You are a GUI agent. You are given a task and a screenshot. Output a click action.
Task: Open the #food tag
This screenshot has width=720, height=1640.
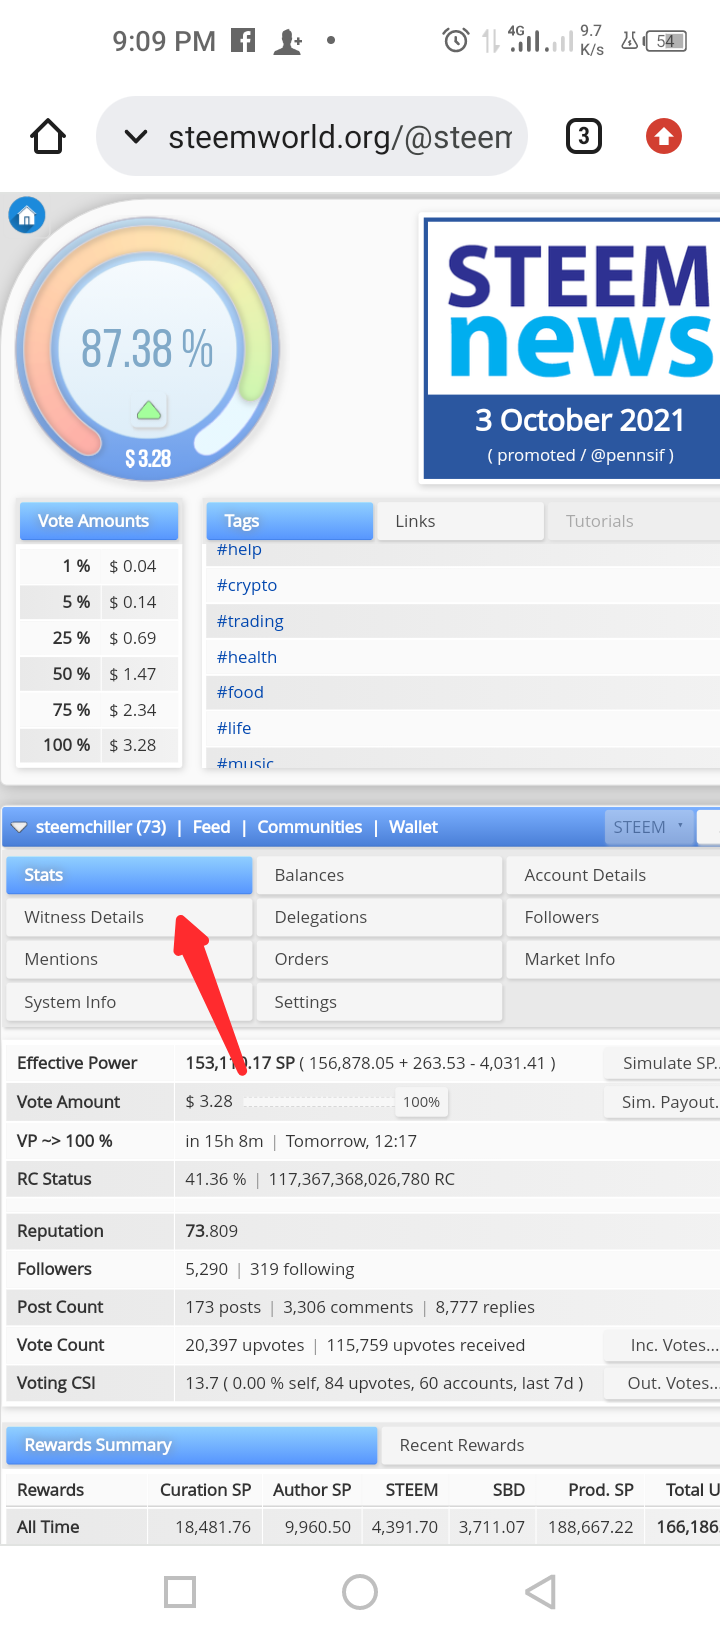(x=240, y=692)
